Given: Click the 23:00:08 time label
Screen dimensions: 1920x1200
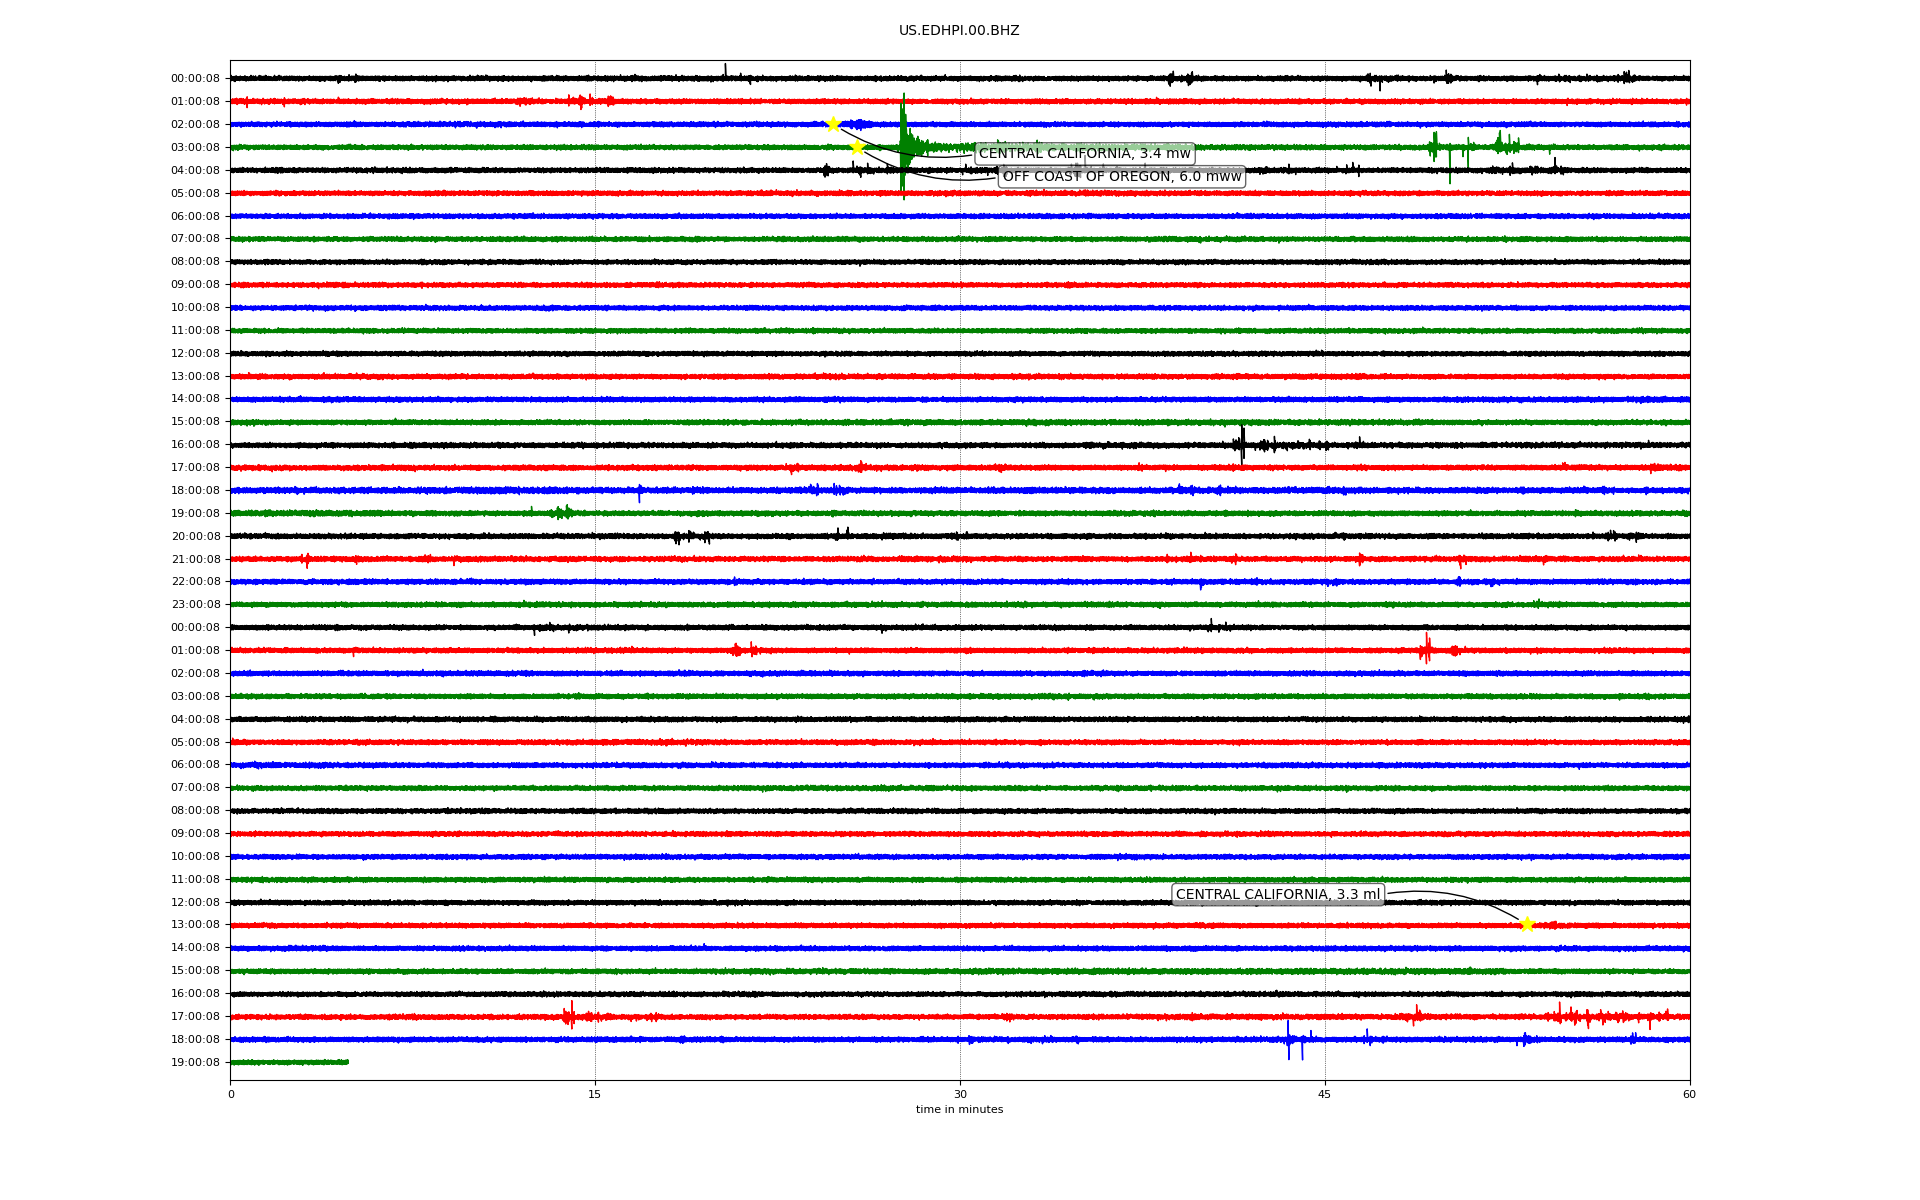Looking at the screenshot, I should click(195, 605).
